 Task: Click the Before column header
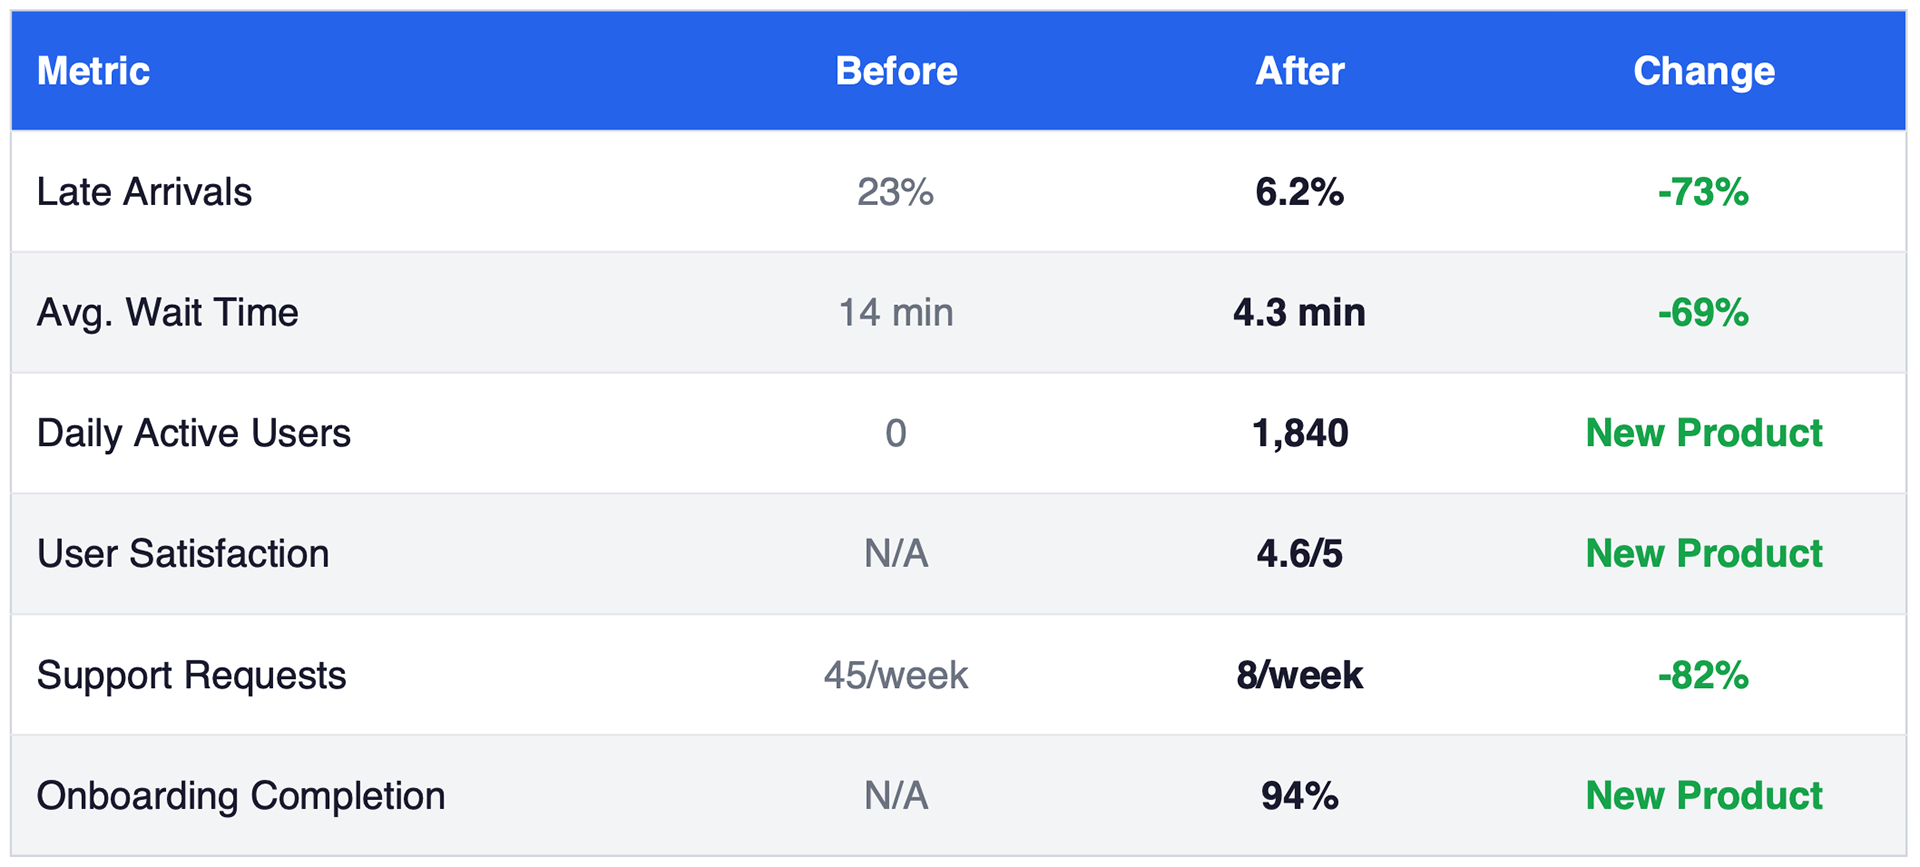896,71
